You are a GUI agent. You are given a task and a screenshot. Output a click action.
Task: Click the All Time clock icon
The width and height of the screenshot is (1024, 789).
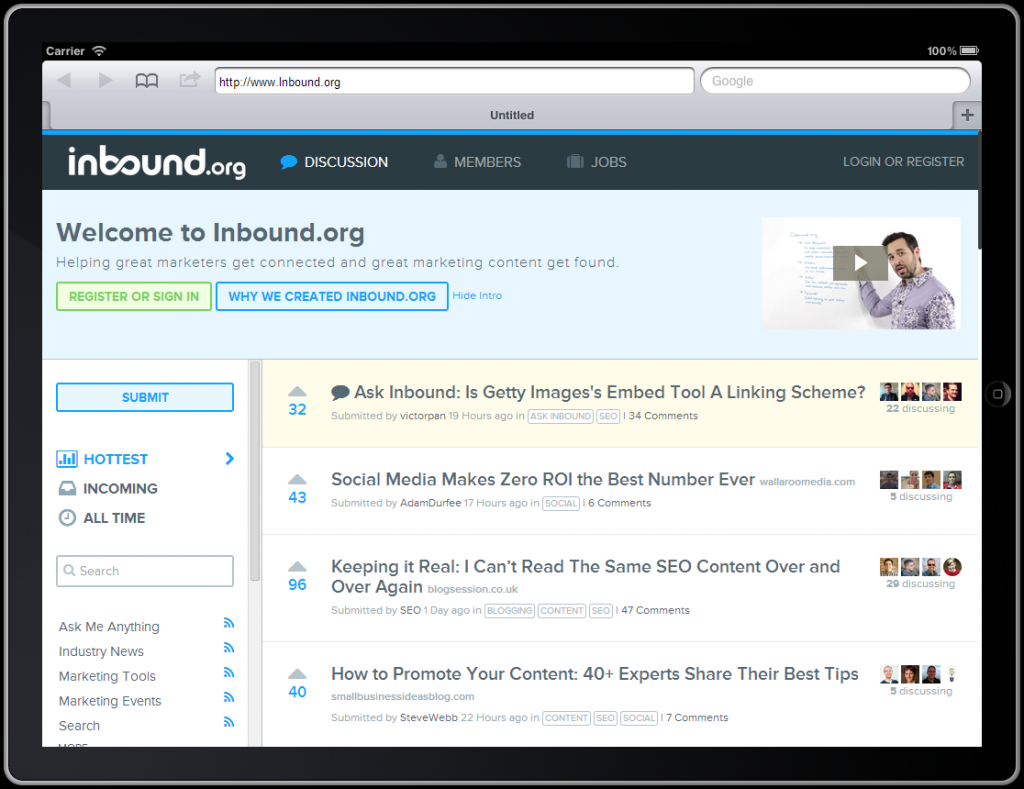click(67, 518)
